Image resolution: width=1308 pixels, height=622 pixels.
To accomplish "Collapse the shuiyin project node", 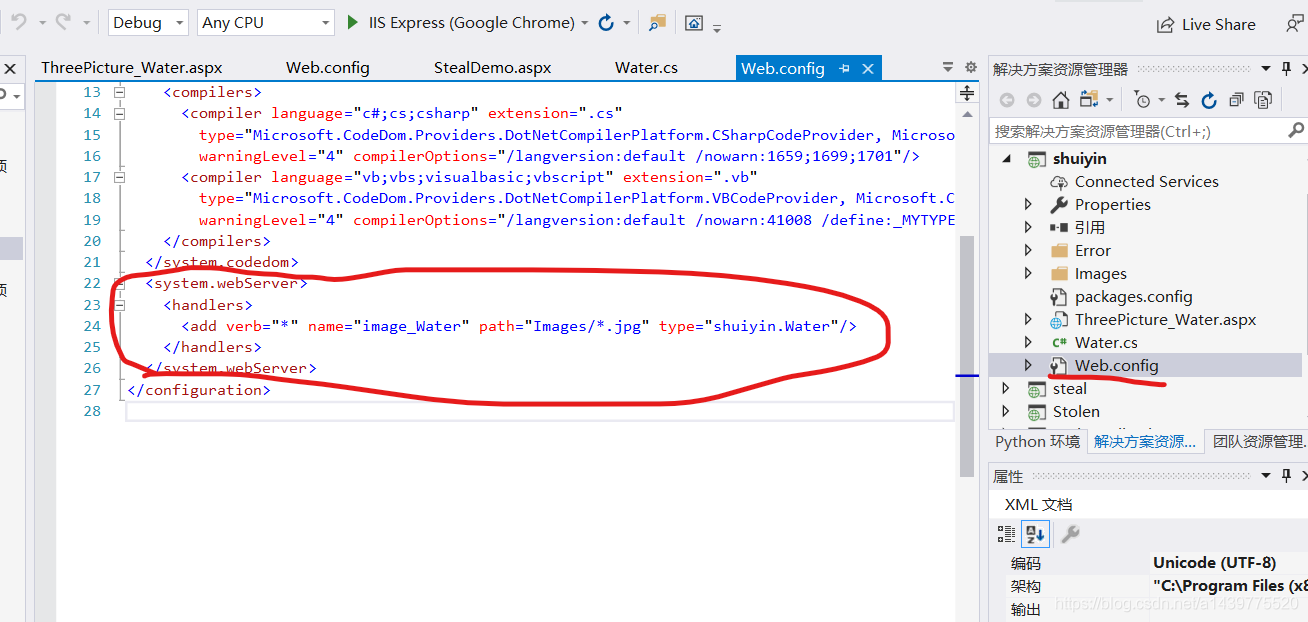I will (x=1006, y=158).
